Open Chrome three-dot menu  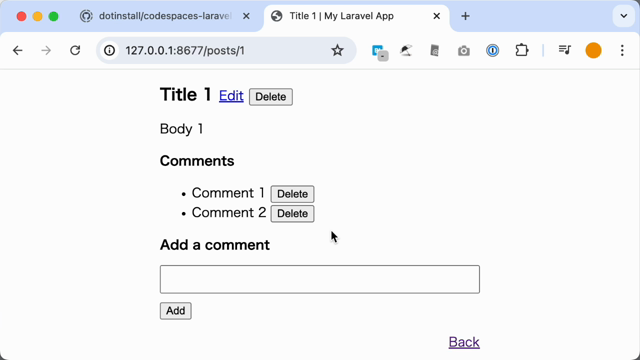[622, 51]
